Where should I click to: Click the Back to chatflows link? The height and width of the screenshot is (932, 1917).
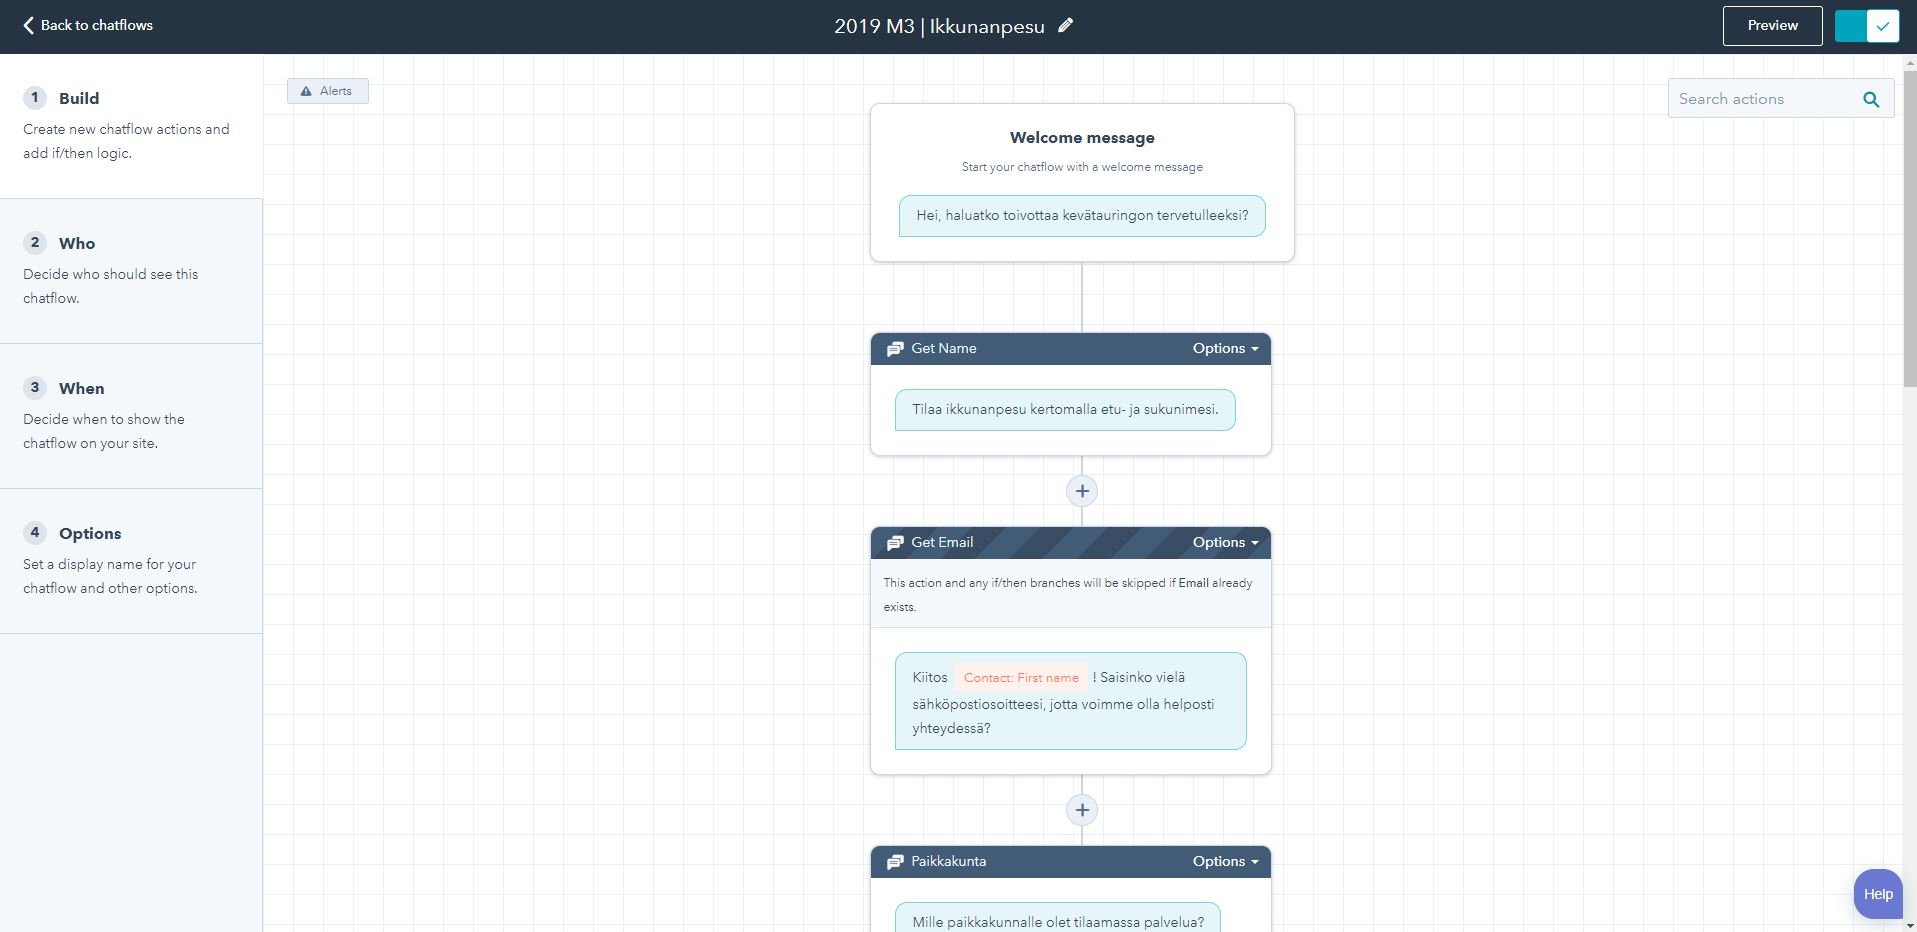click(96, 25)
